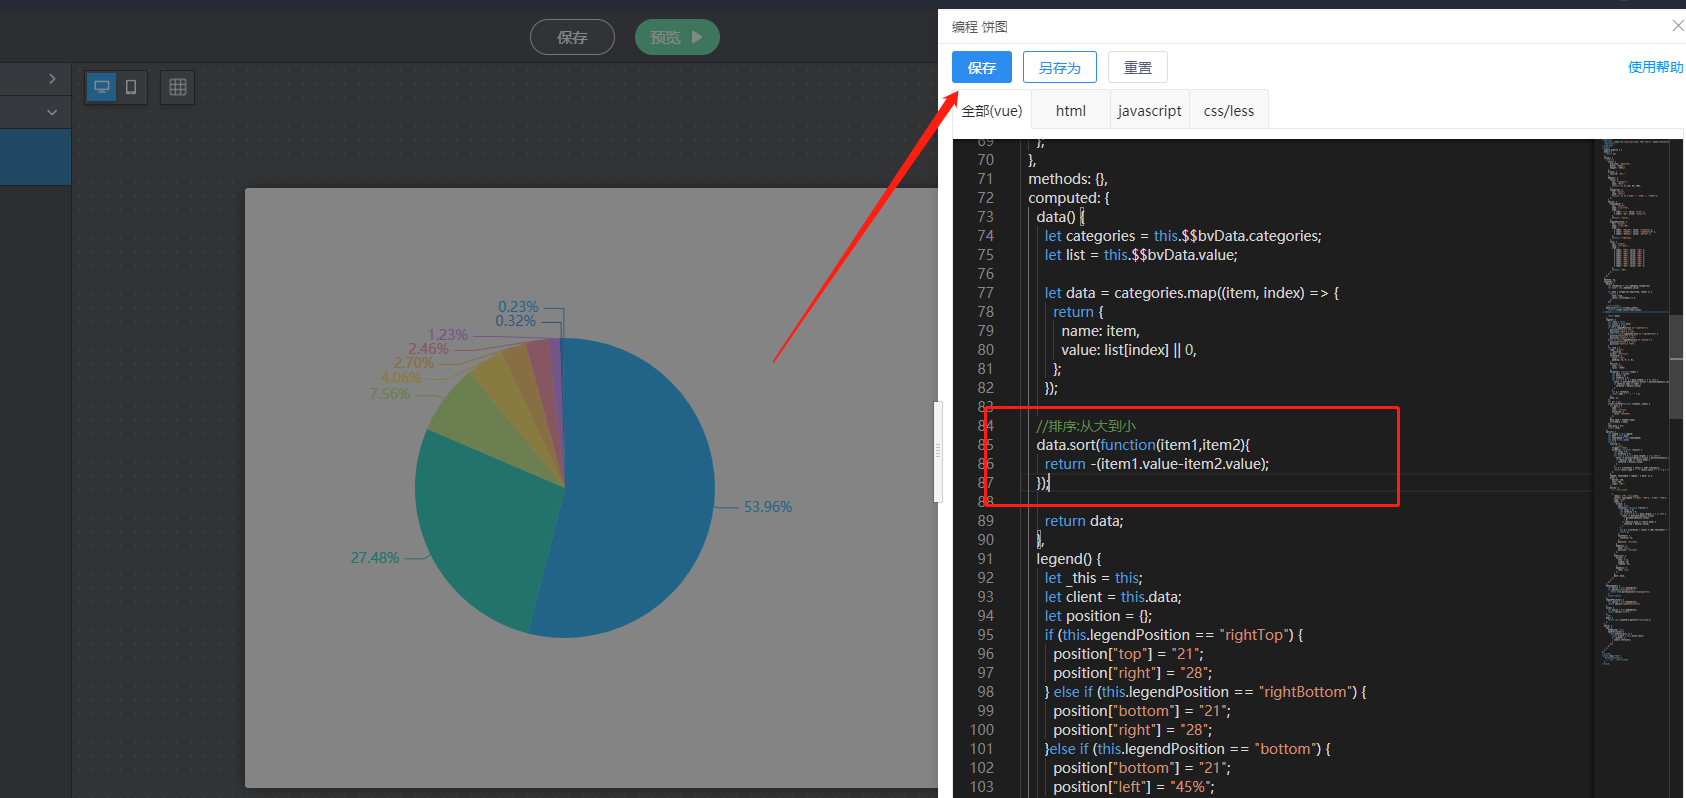Close the 编程 饼图 panel

pos(1677,26)
